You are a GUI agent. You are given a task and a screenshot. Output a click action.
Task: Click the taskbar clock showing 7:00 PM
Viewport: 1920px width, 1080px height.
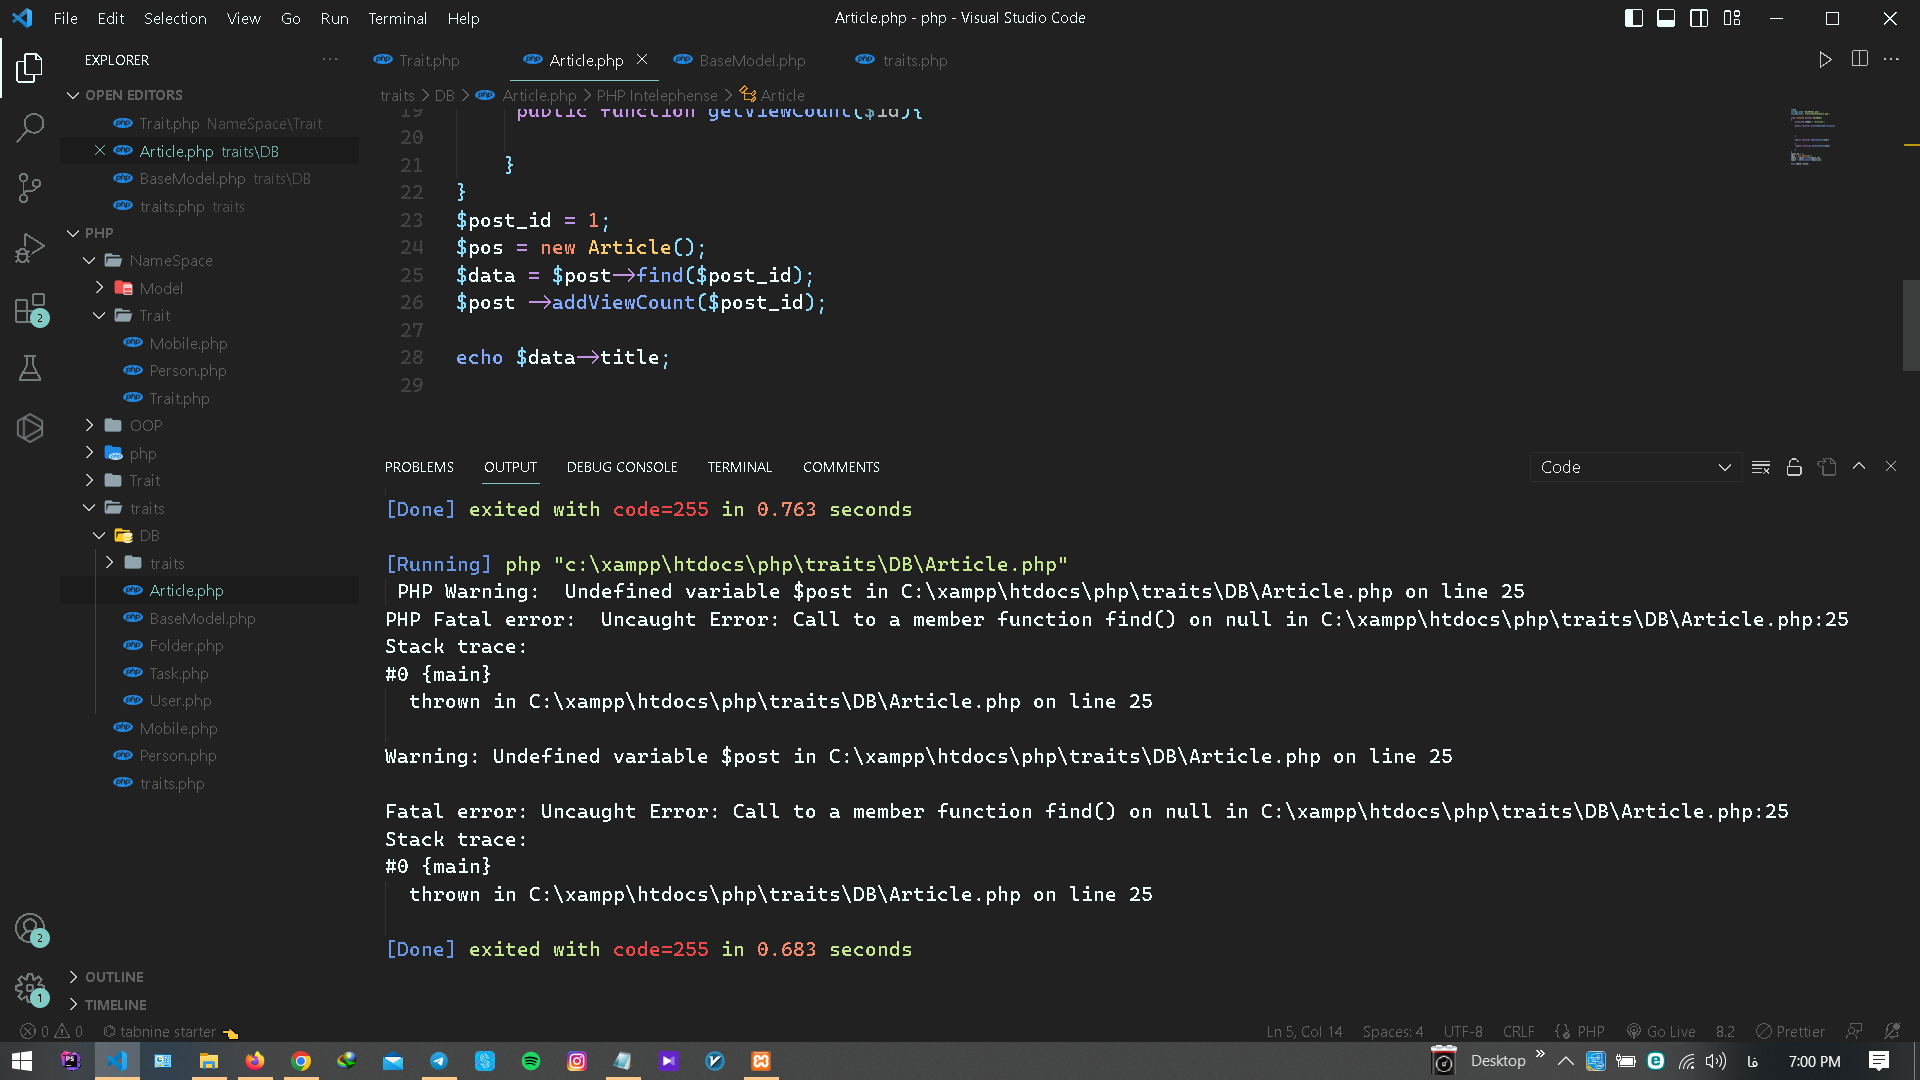coord(1814,1061)
